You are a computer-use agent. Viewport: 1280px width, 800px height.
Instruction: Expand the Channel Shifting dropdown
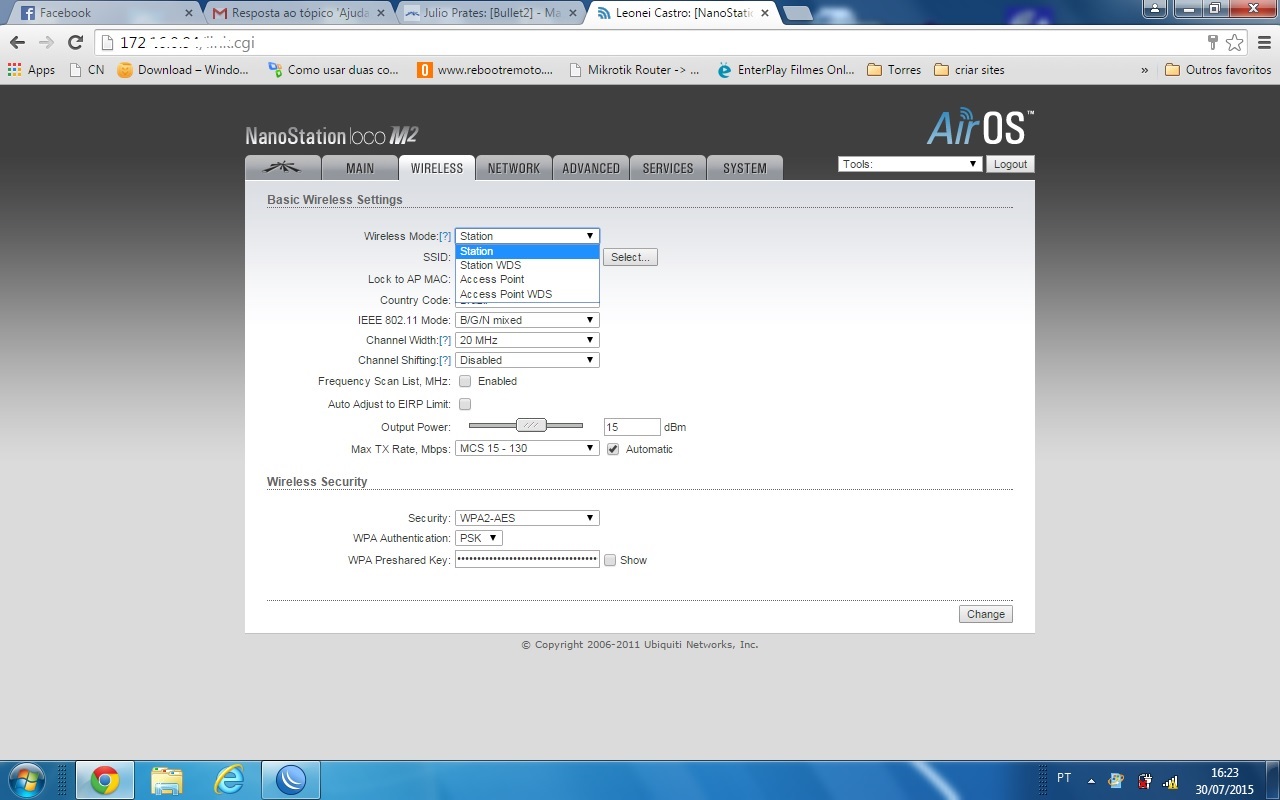[x=527, y=360]
